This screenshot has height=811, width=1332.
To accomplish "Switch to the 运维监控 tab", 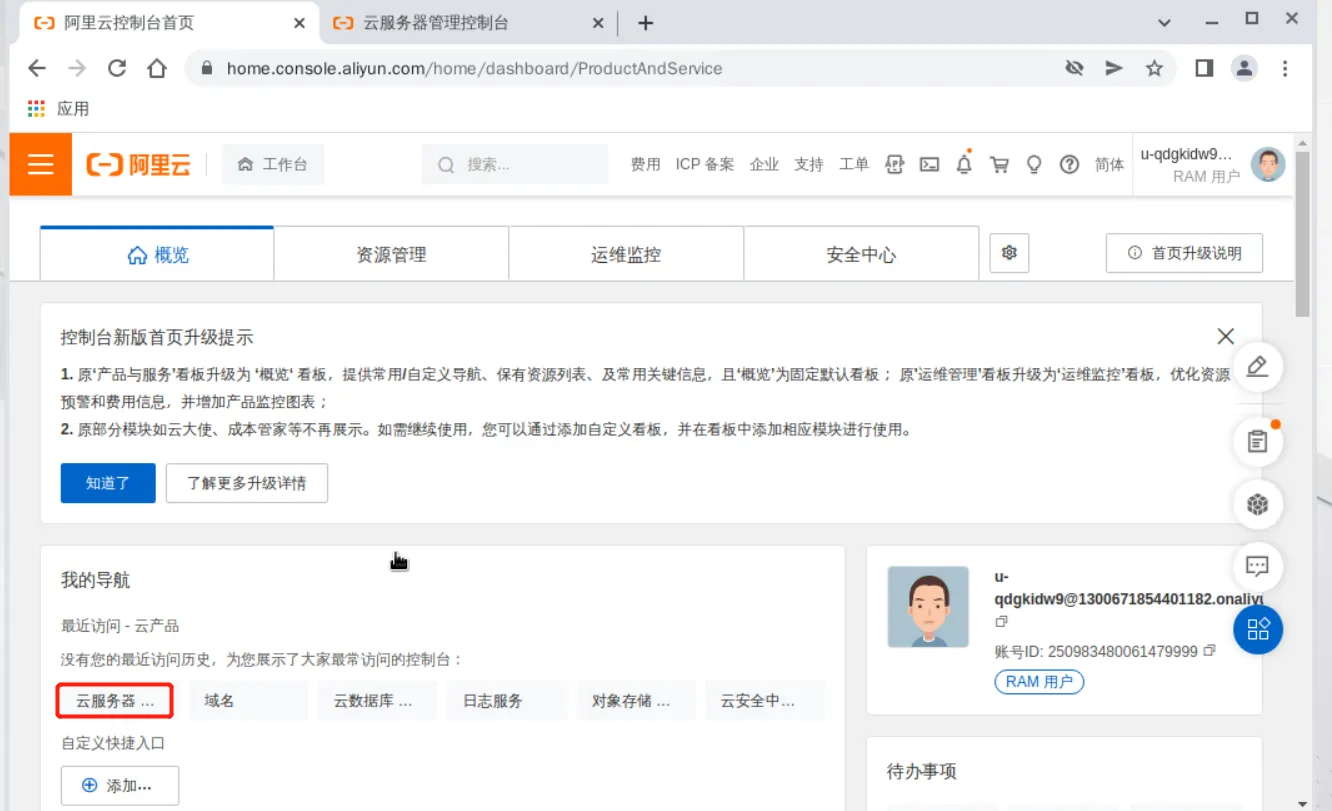I will coord(626,254).
